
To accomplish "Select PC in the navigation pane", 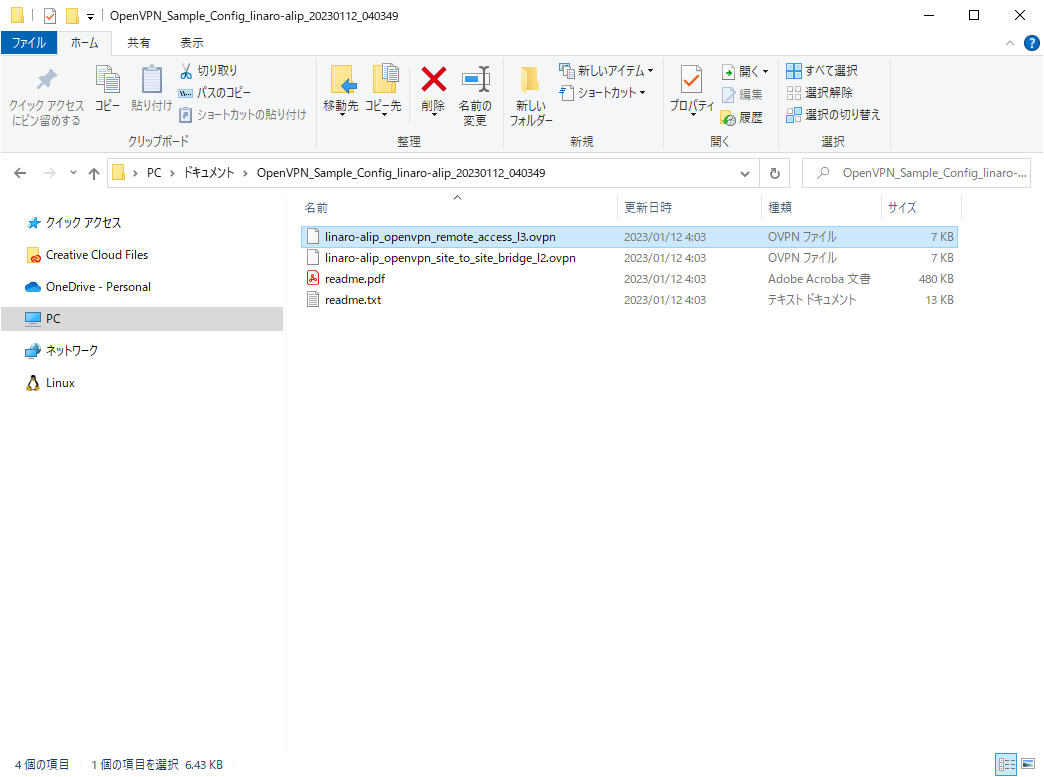I will point(142,318).
